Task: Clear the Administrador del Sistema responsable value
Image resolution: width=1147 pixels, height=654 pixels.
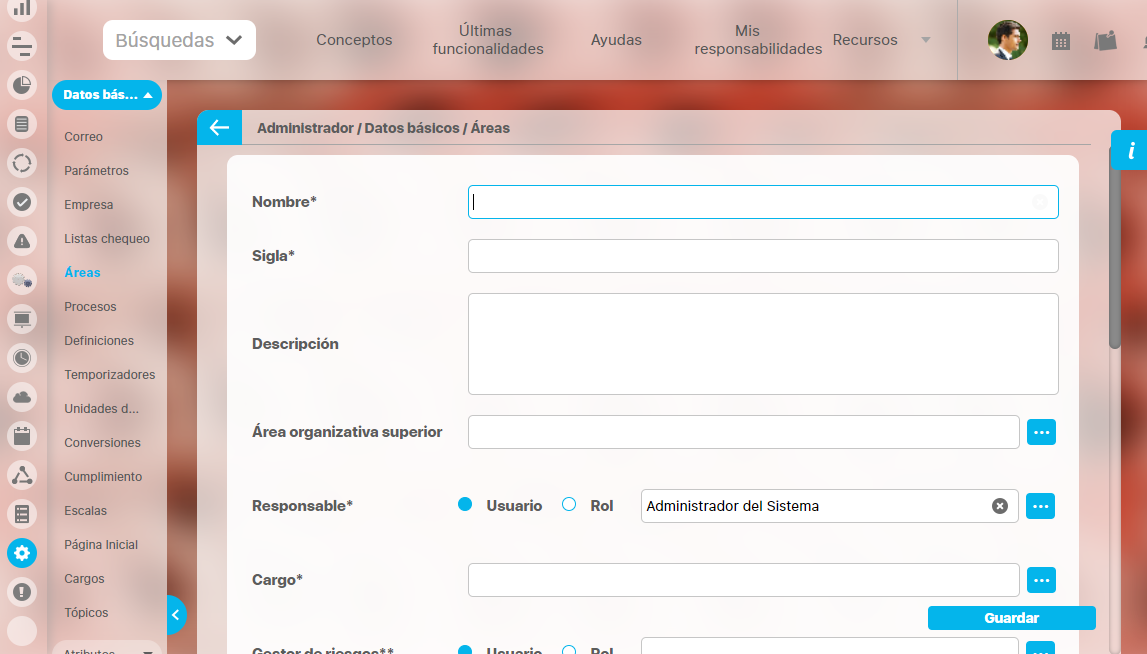Action: (999, 506)
